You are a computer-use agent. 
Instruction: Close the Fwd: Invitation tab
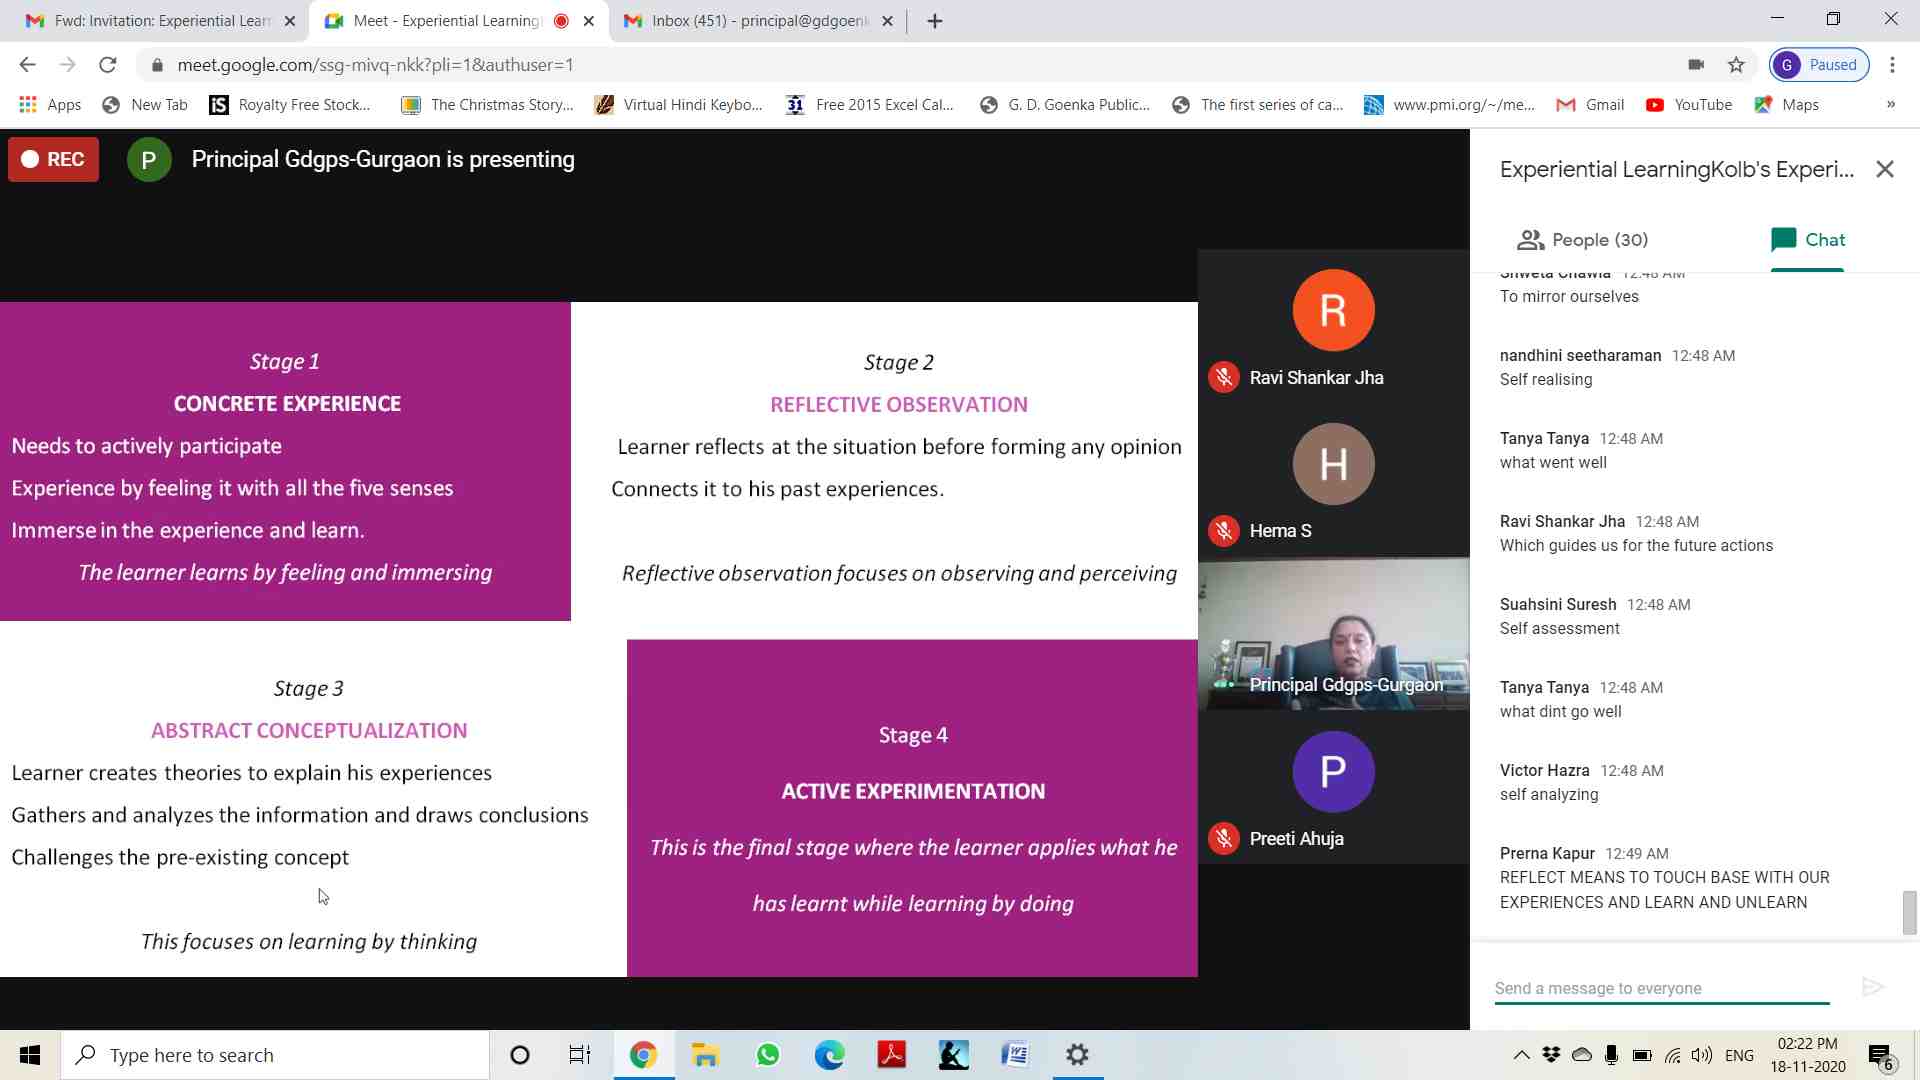(290, 21)
